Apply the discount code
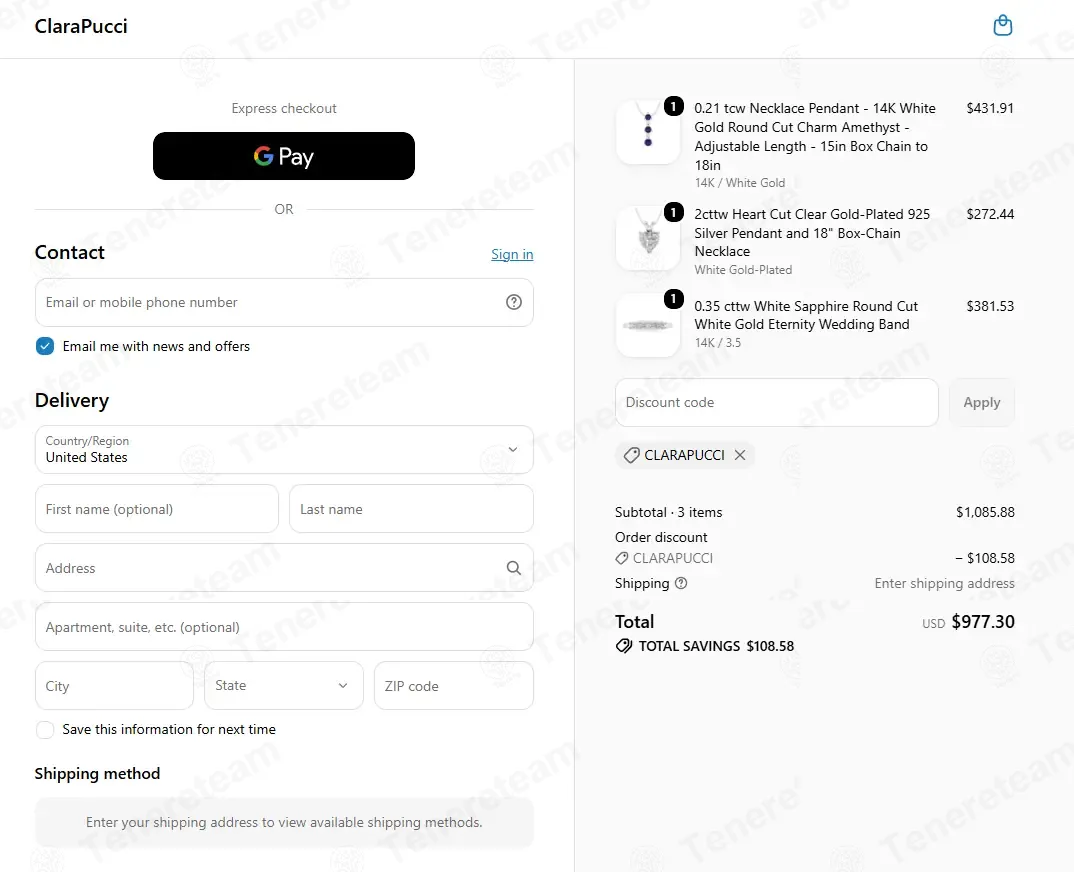1074x872 pixels. point(982,402)
